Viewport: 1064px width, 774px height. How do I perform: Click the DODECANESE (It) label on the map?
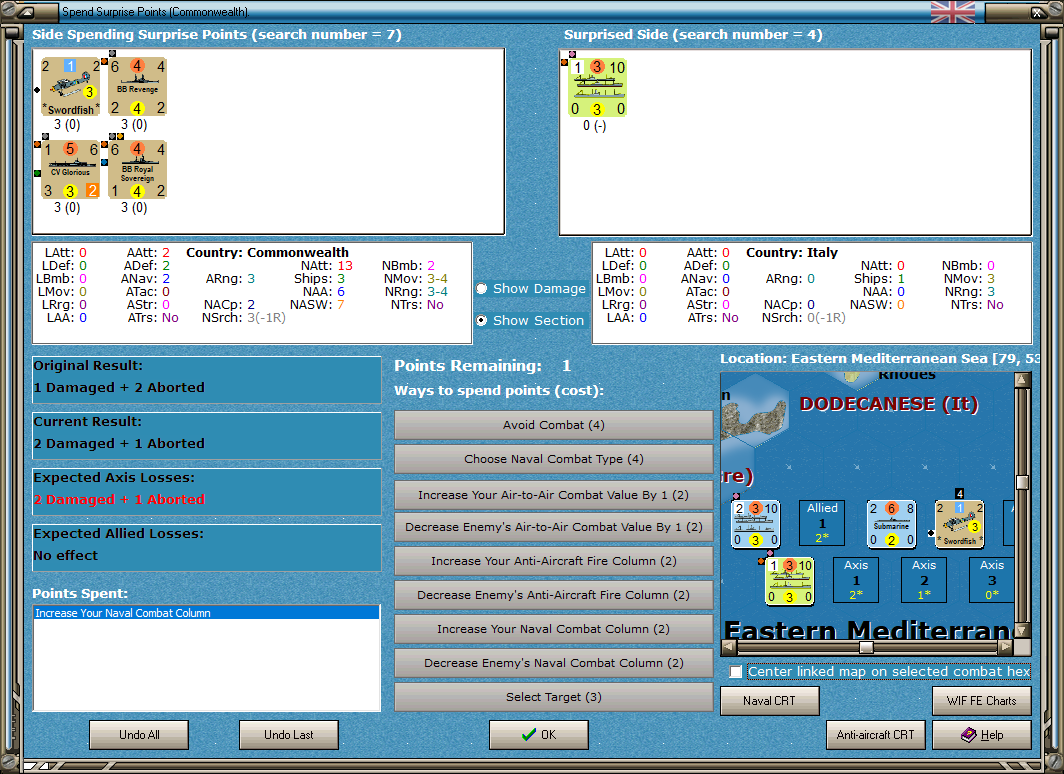(x=889, y=404)
